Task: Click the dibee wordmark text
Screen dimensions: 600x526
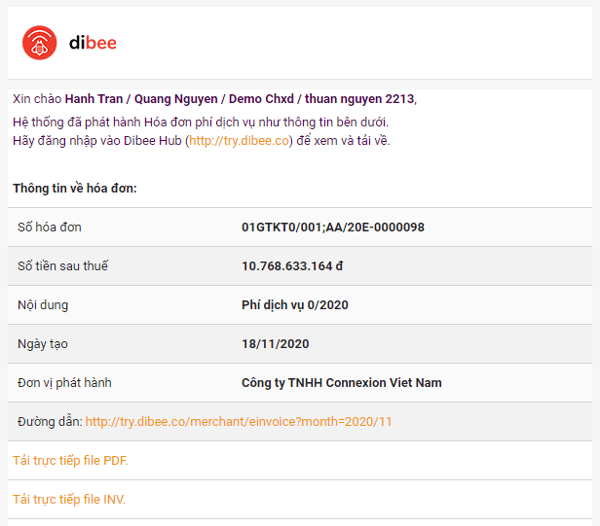Action: pyautogui.click(x=93, y=43)
